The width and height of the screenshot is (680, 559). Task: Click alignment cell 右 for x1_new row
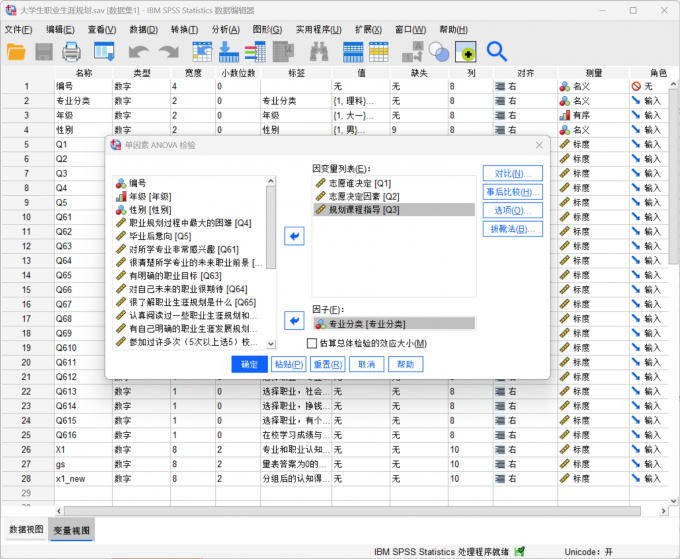(525, 479)
